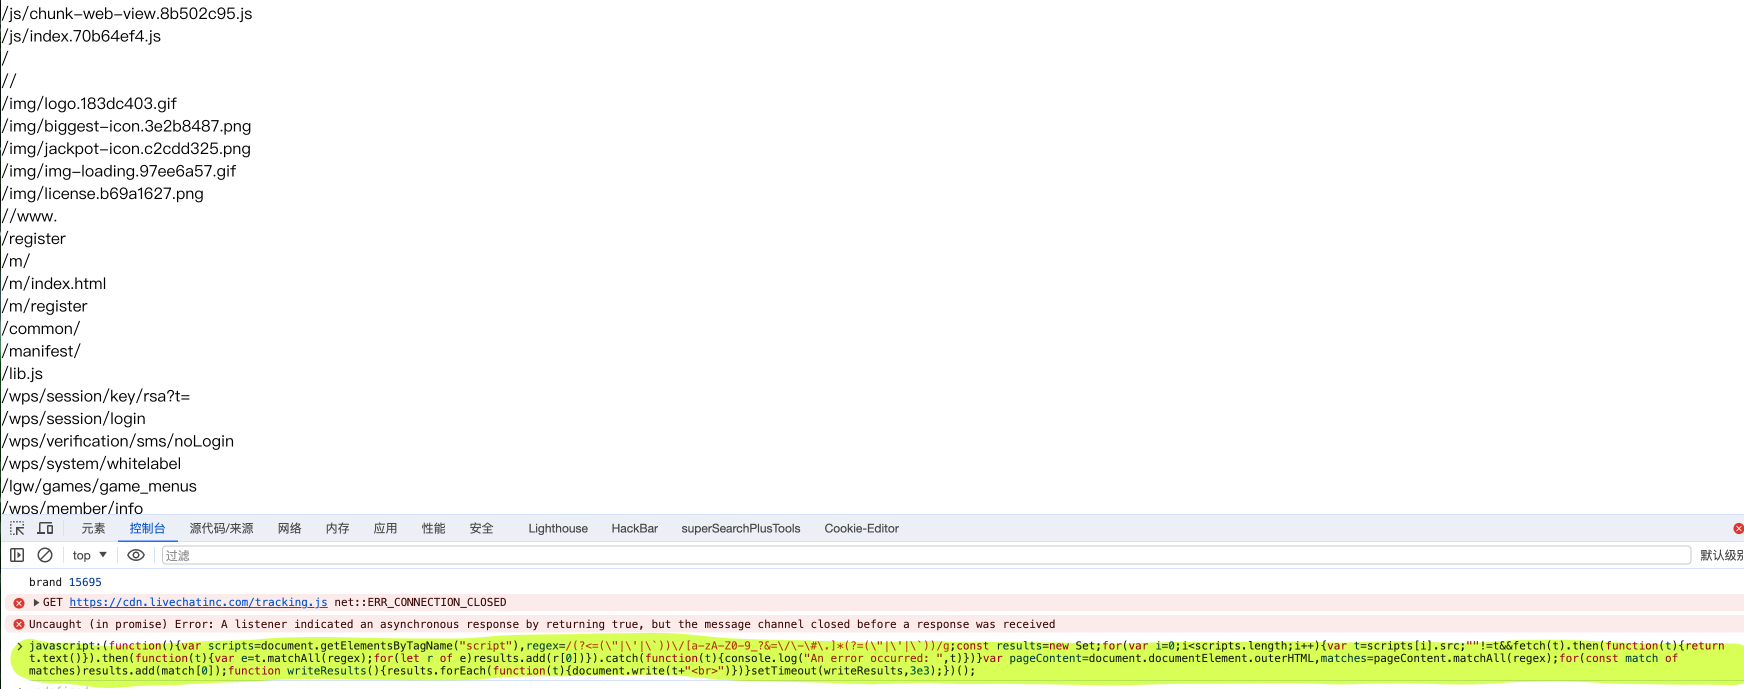
Task: Open the top context dropdown
Action: 89,555
